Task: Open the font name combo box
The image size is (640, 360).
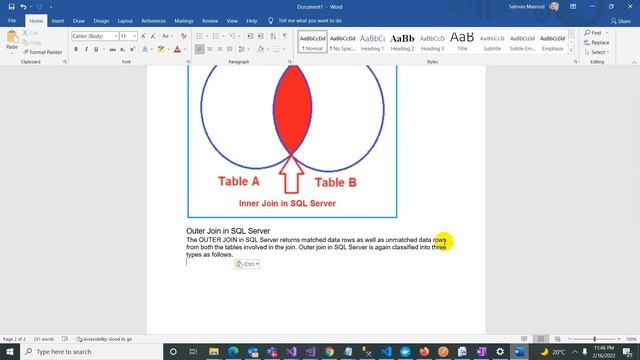Action: coord(95,36)
